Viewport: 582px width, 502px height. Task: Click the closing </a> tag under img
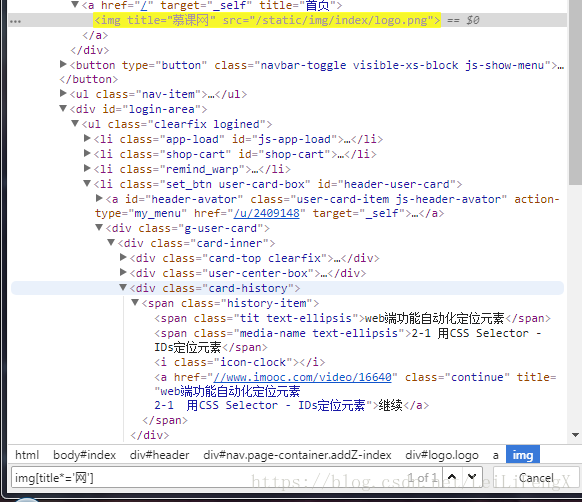[x=95, y=35]
